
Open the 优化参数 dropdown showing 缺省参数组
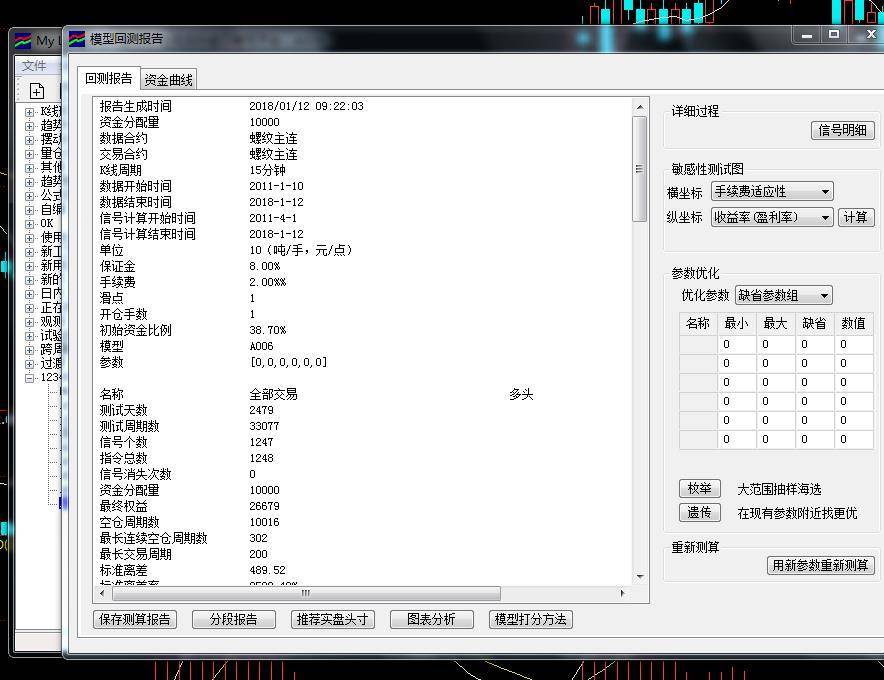(x=784, y=295)
